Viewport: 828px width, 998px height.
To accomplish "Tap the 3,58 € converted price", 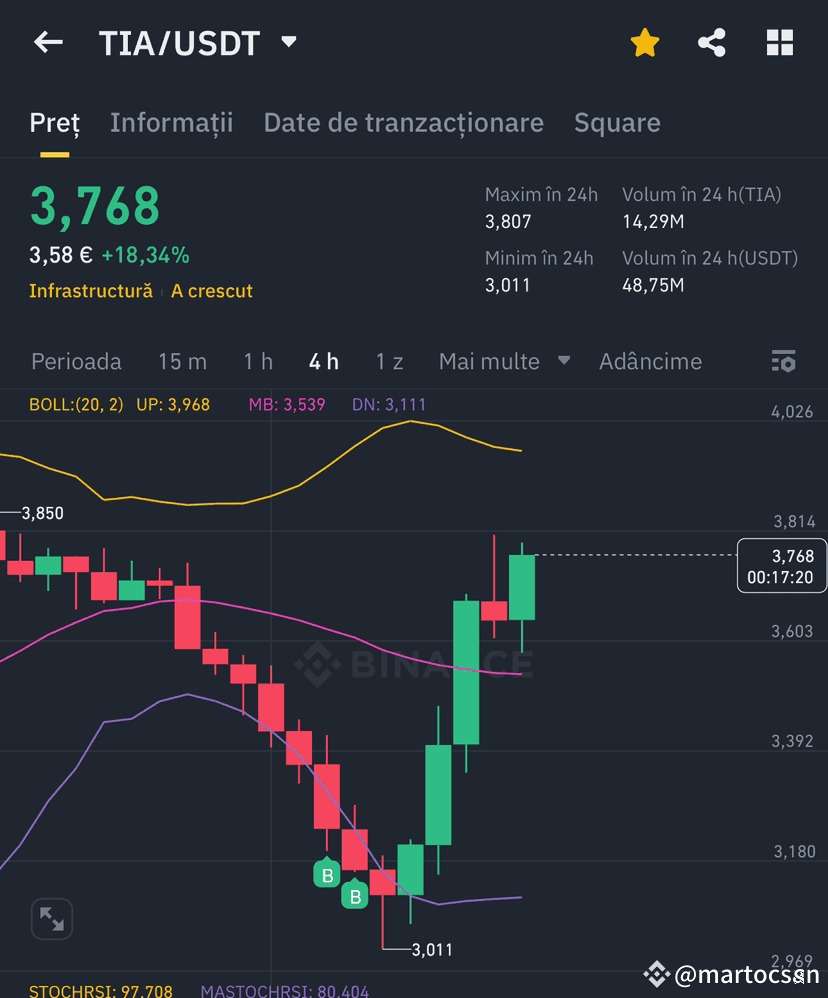I will tap(61, 255).
